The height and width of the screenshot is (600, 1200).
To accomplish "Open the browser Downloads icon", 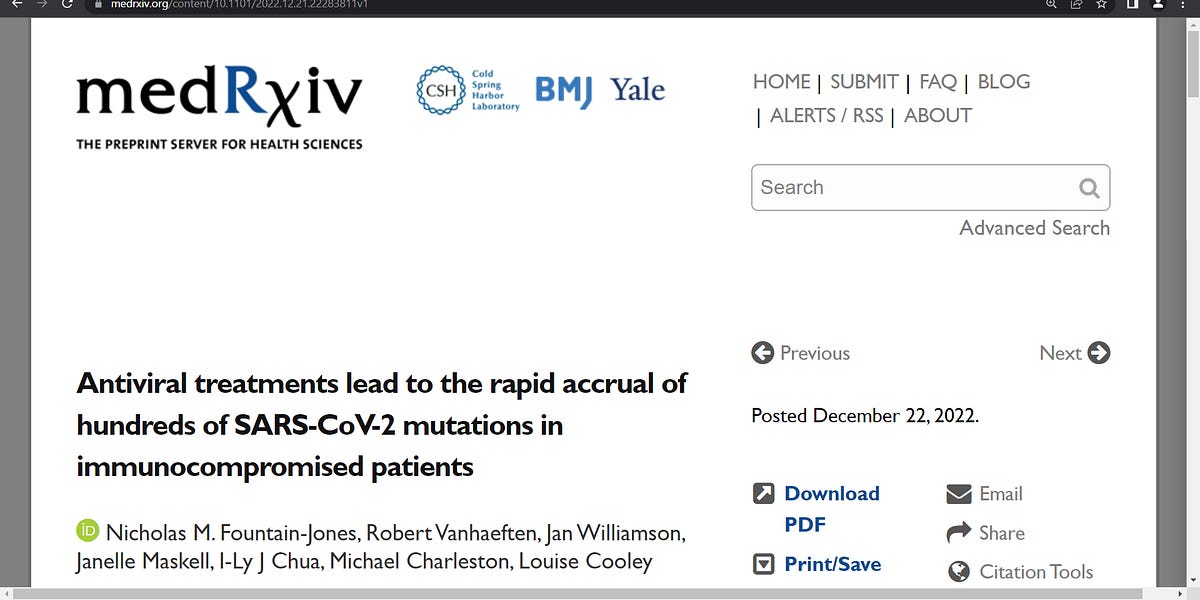I will [x=1131, y=6].
